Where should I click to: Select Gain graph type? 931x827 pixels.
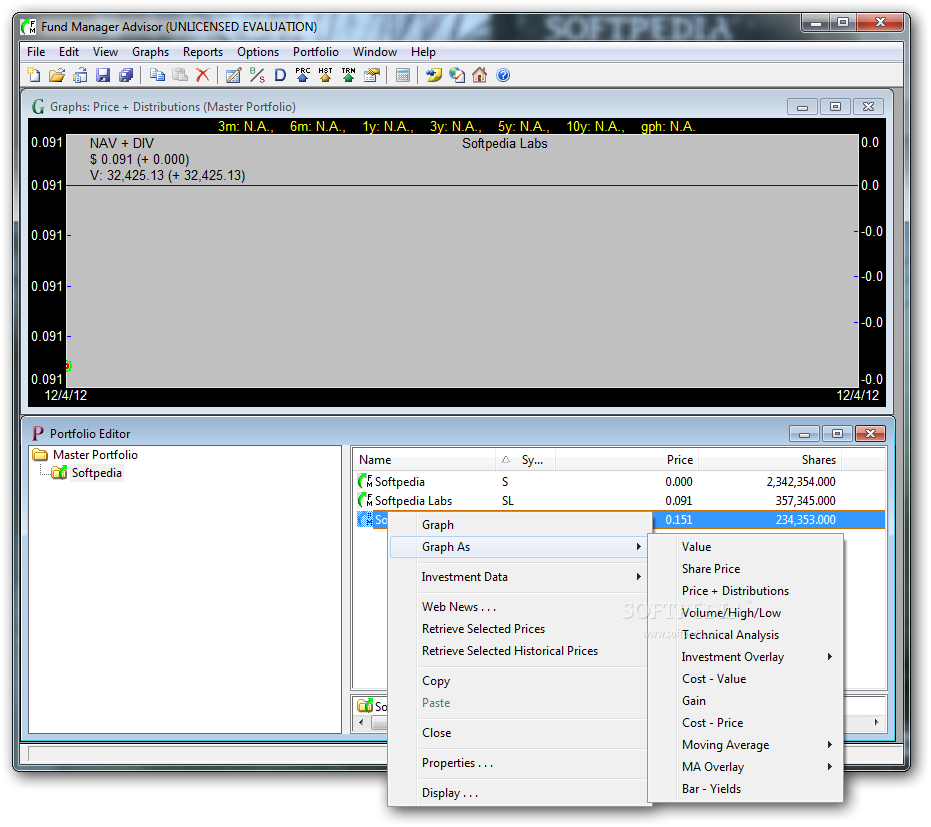pyautogui.click(x=745, y=701)
